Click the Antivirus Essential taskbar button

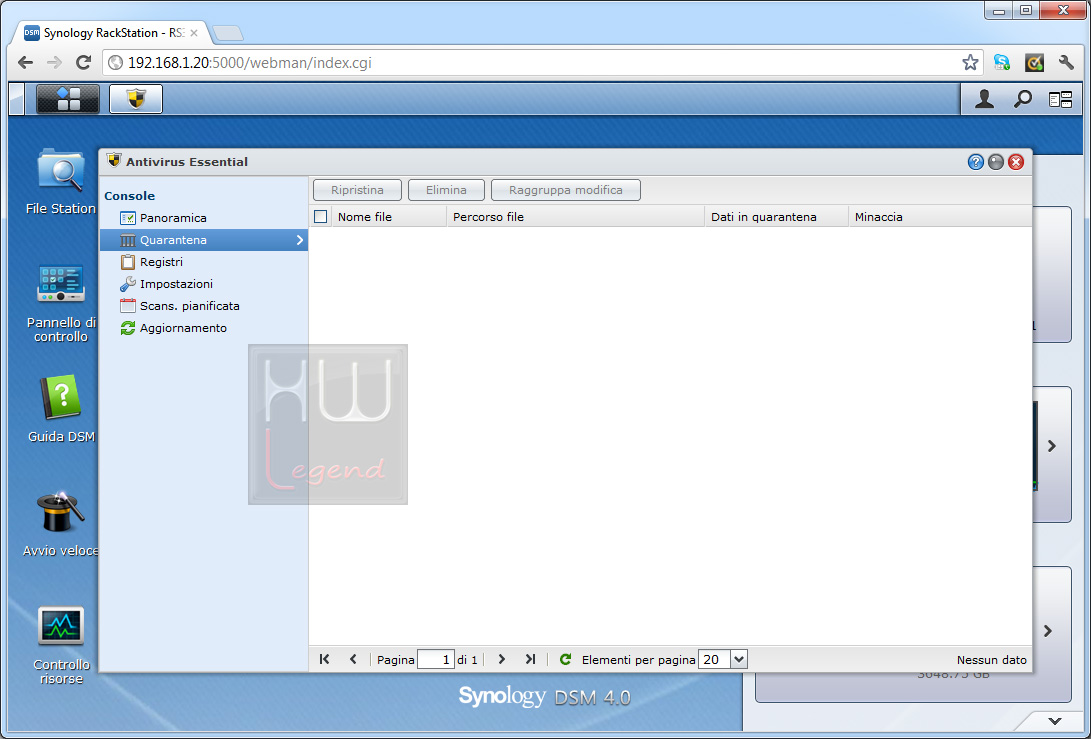pyautogui.click(x=136, y=99)
